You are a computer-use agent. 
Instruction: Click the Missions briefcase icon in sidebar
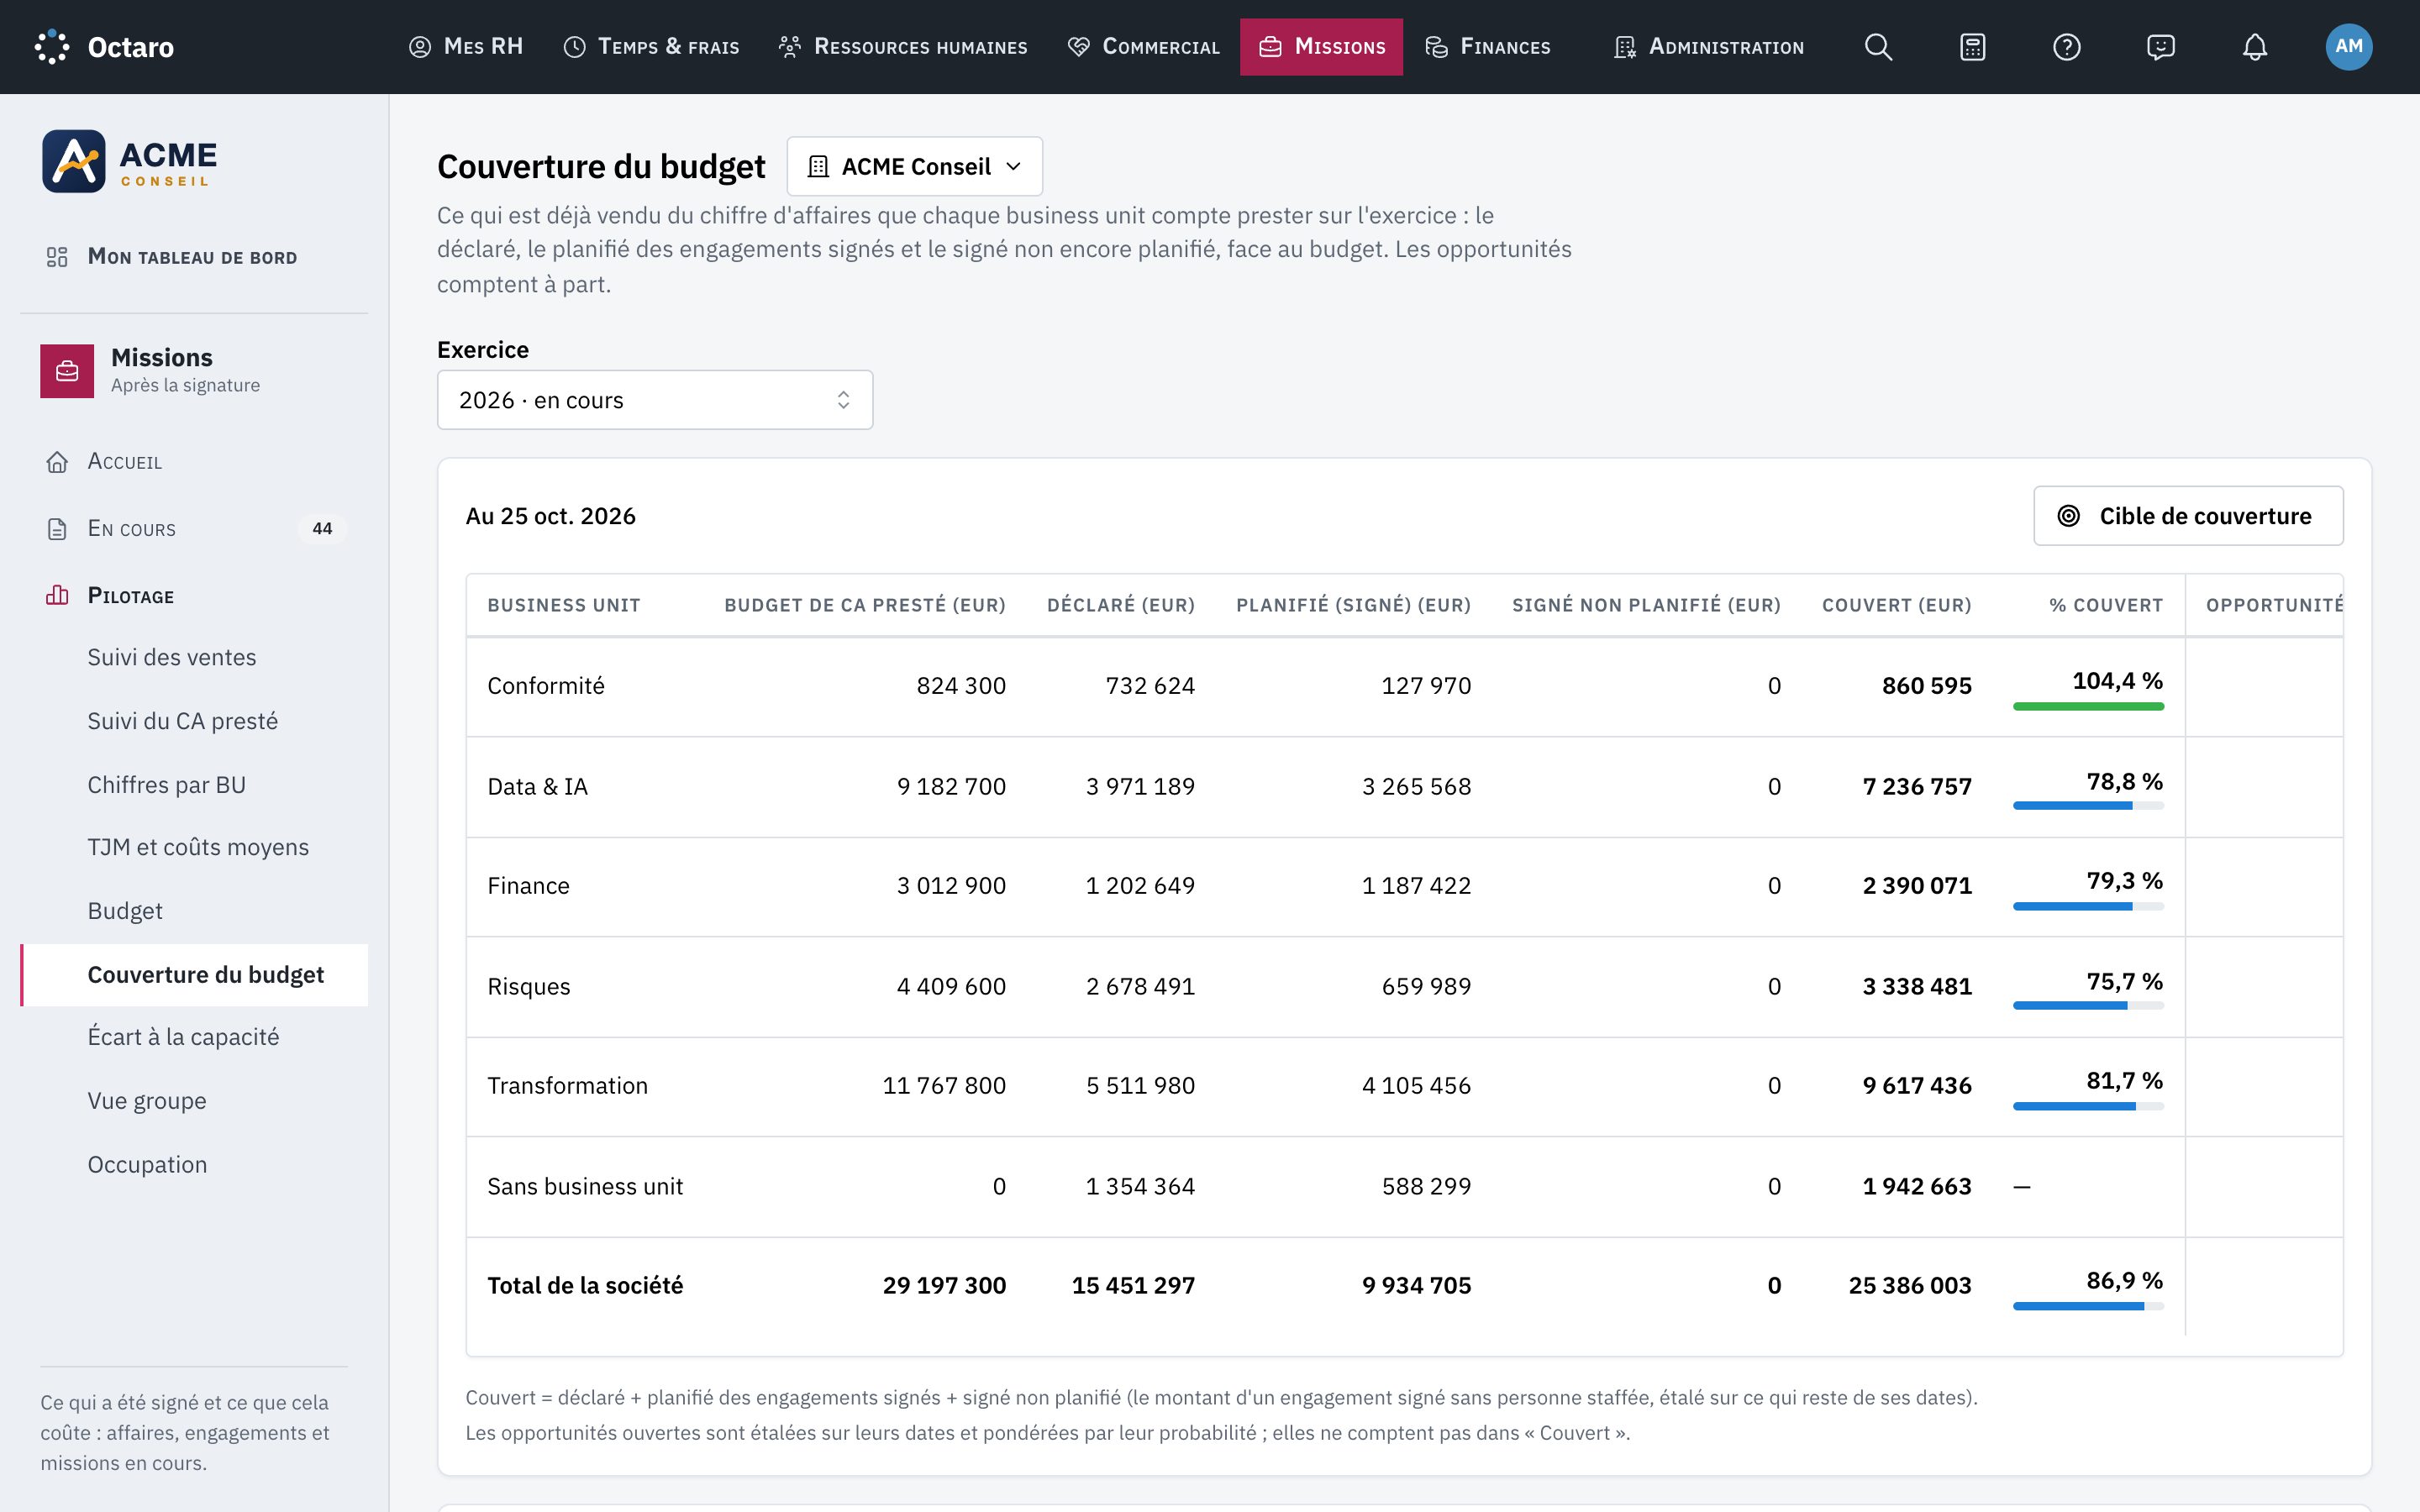(67, 371)
